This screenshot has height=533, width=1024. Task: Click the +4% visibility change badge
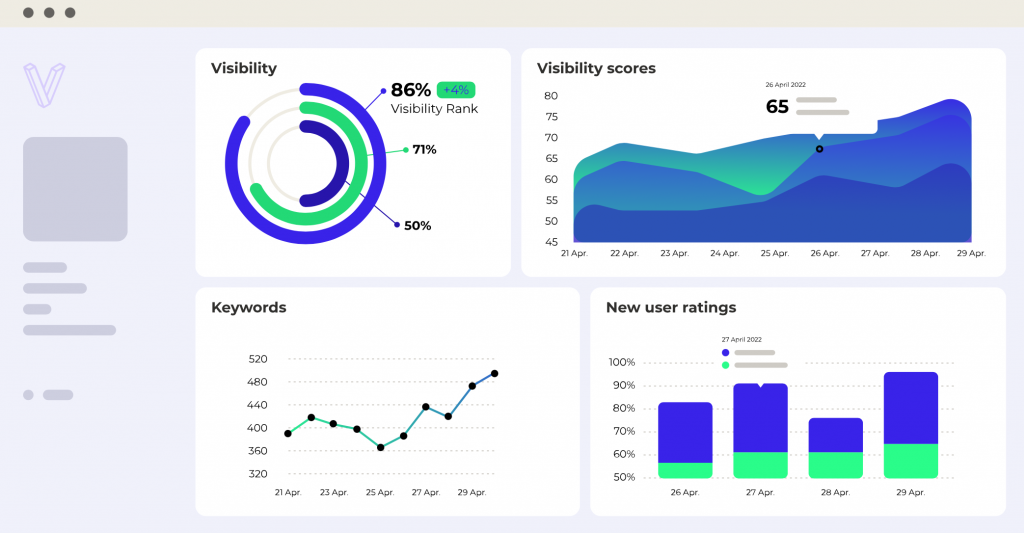pos(456,89)
